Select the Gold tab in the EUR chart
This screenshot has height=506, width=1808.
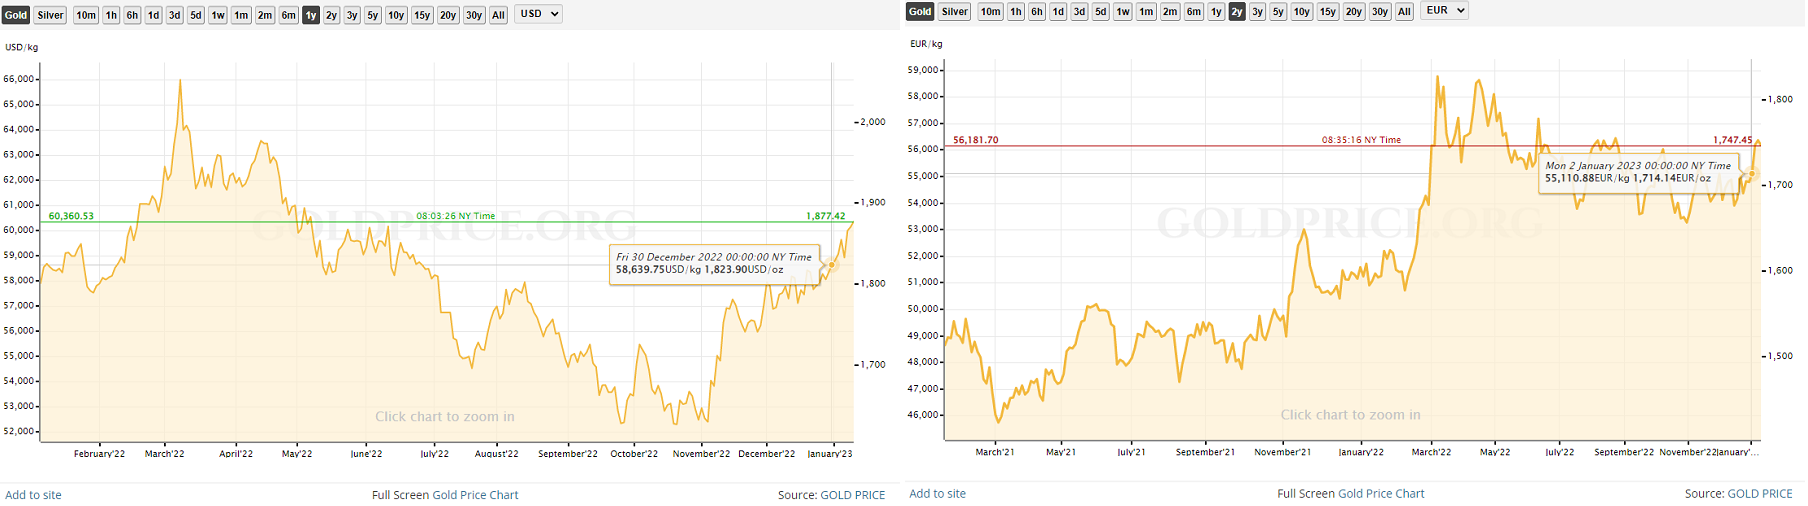[x=920, y=11]
